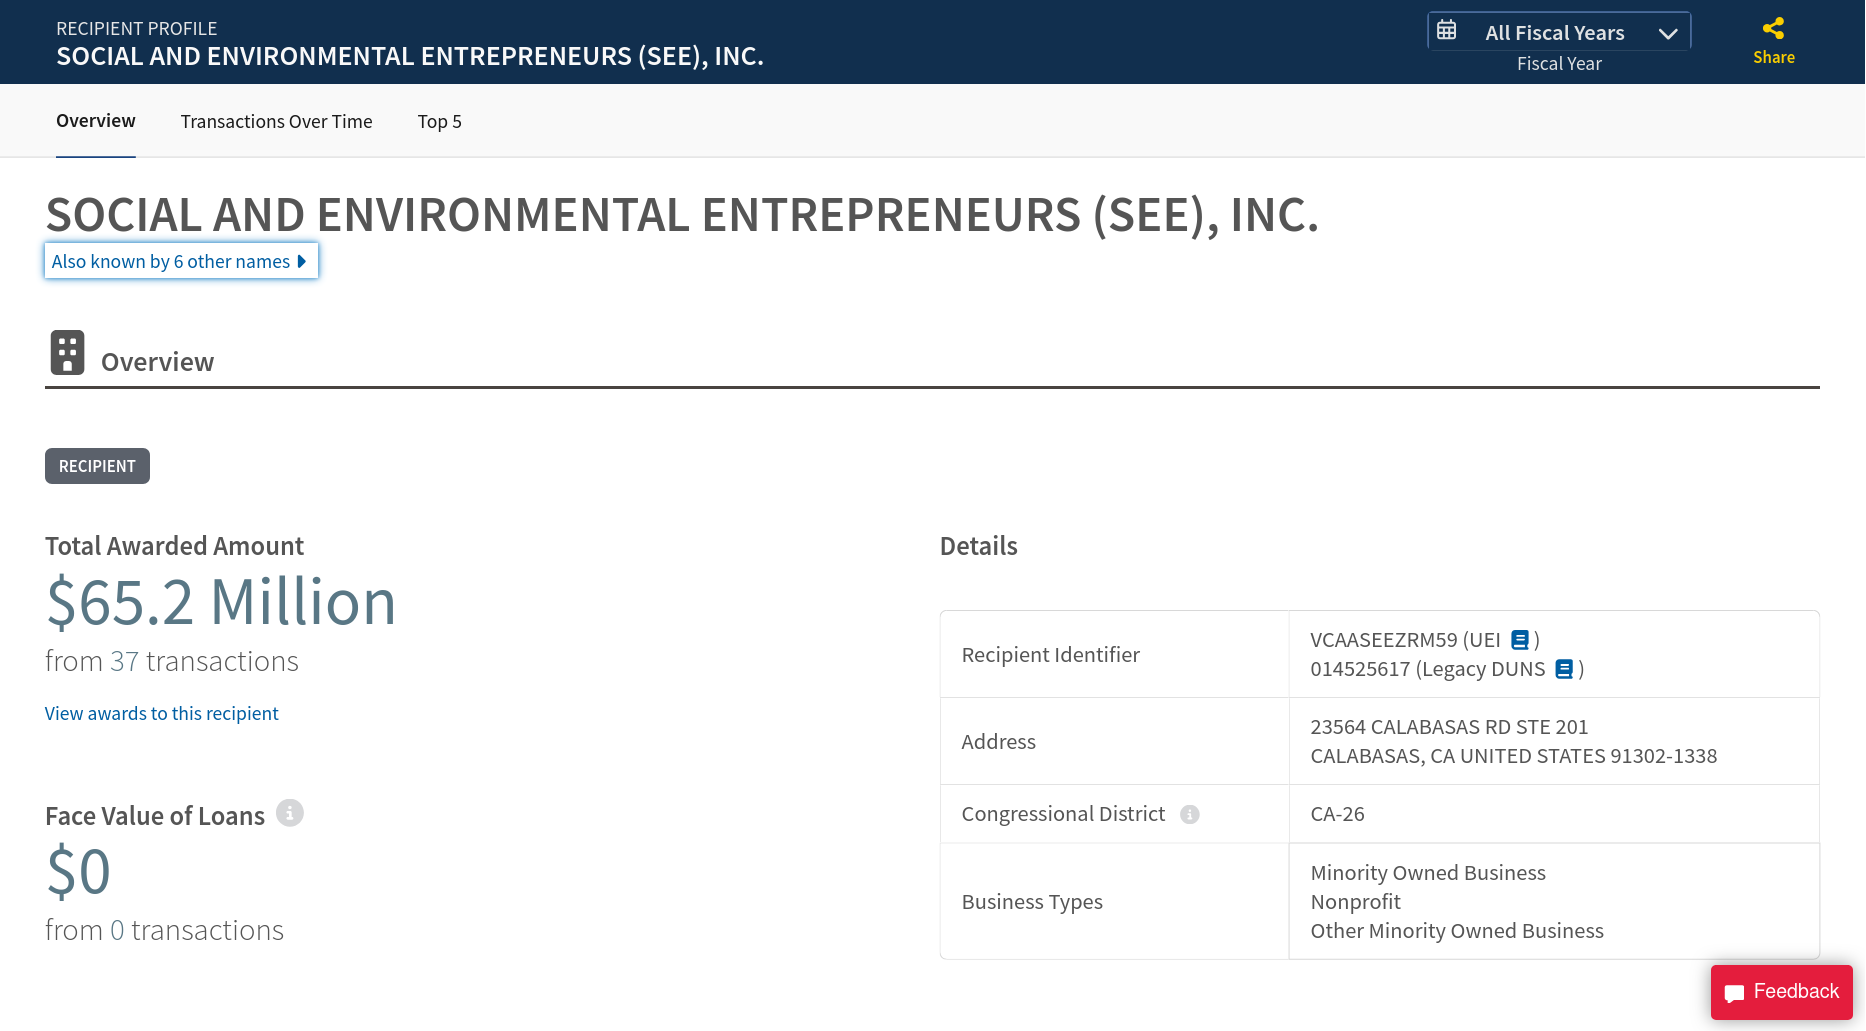
Task: Click the fiscal year dropdown chevron arrow
Action: (1667, 34)
